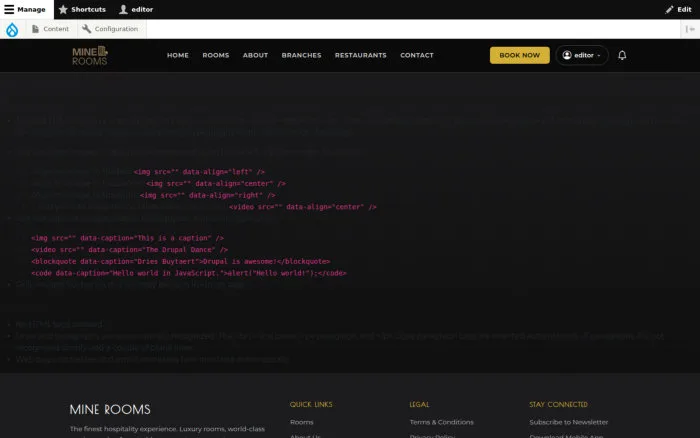Click the 'This is a caption' code line
Image resolution: width=700 pixels, height=438 pixels.
[127, 238]
